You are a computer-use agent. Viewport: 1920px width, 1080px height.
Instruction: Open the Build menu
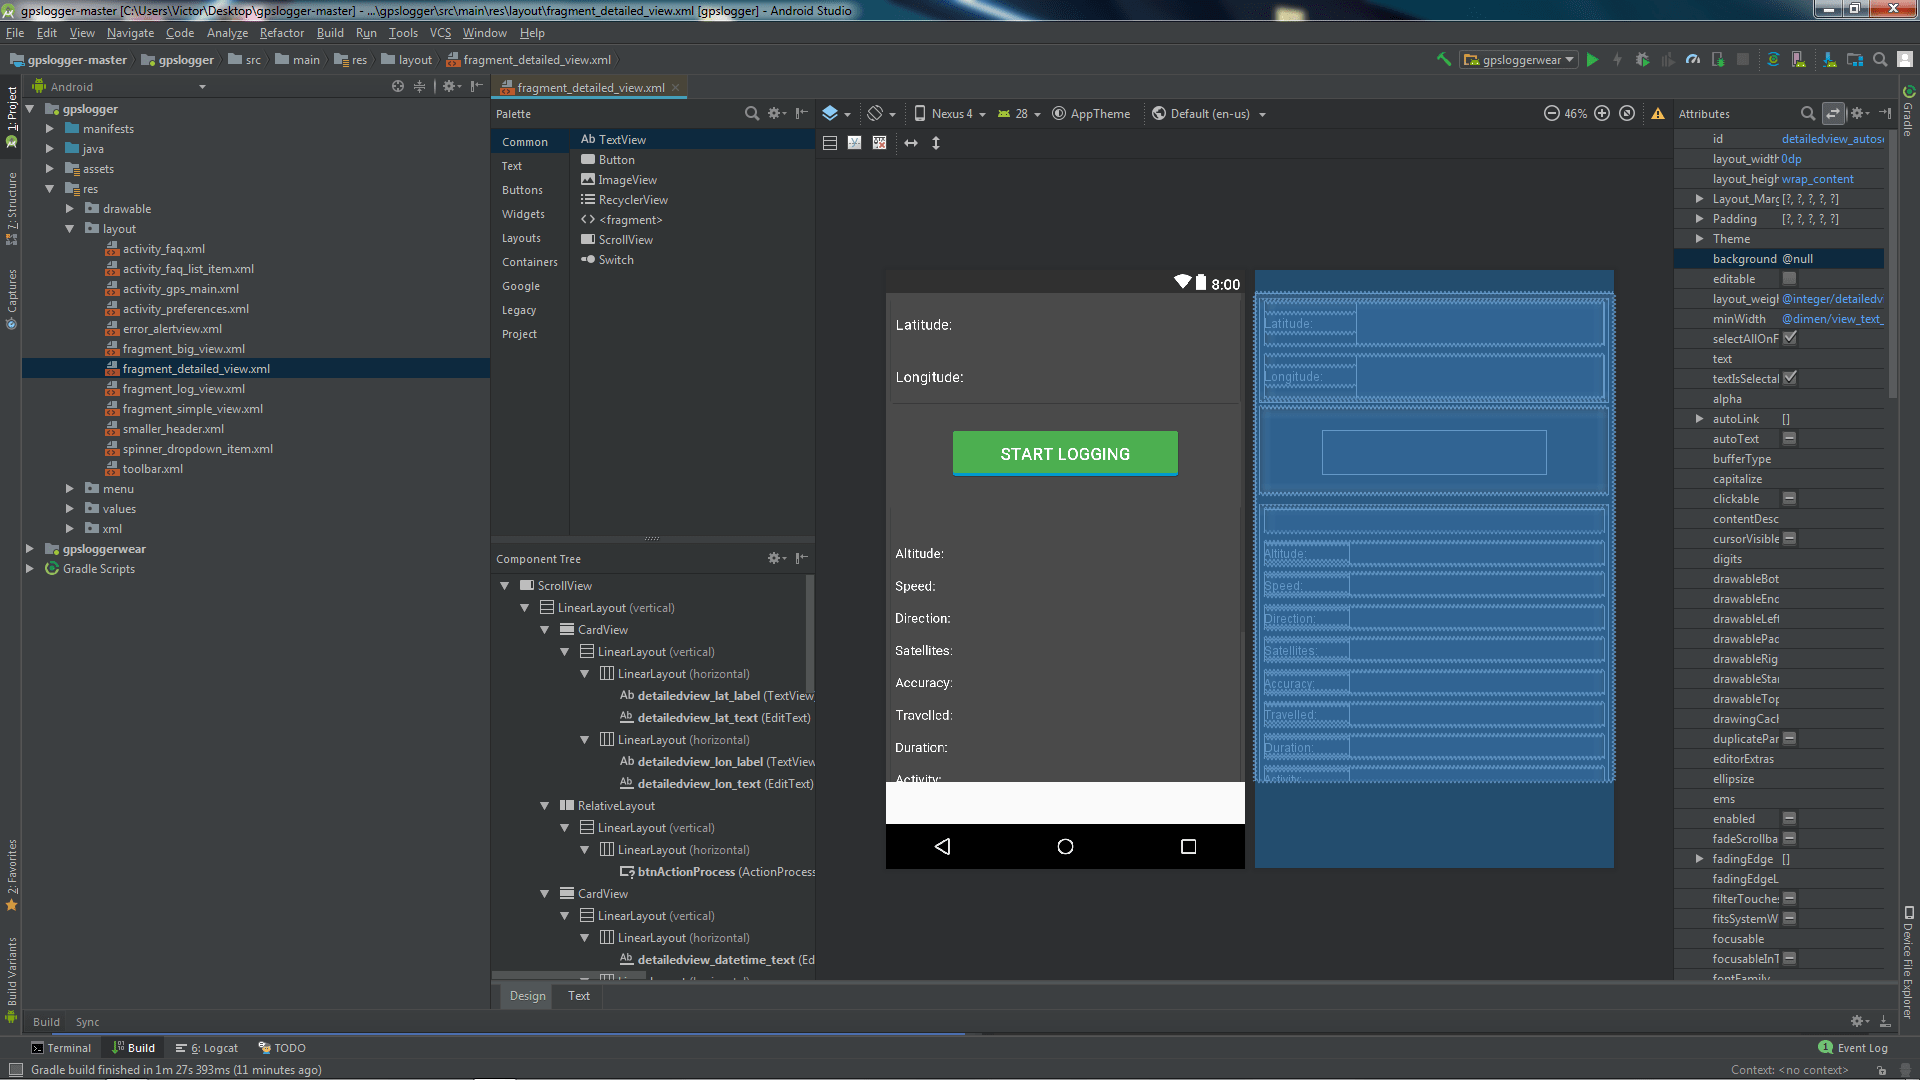[x=330, y=33]
